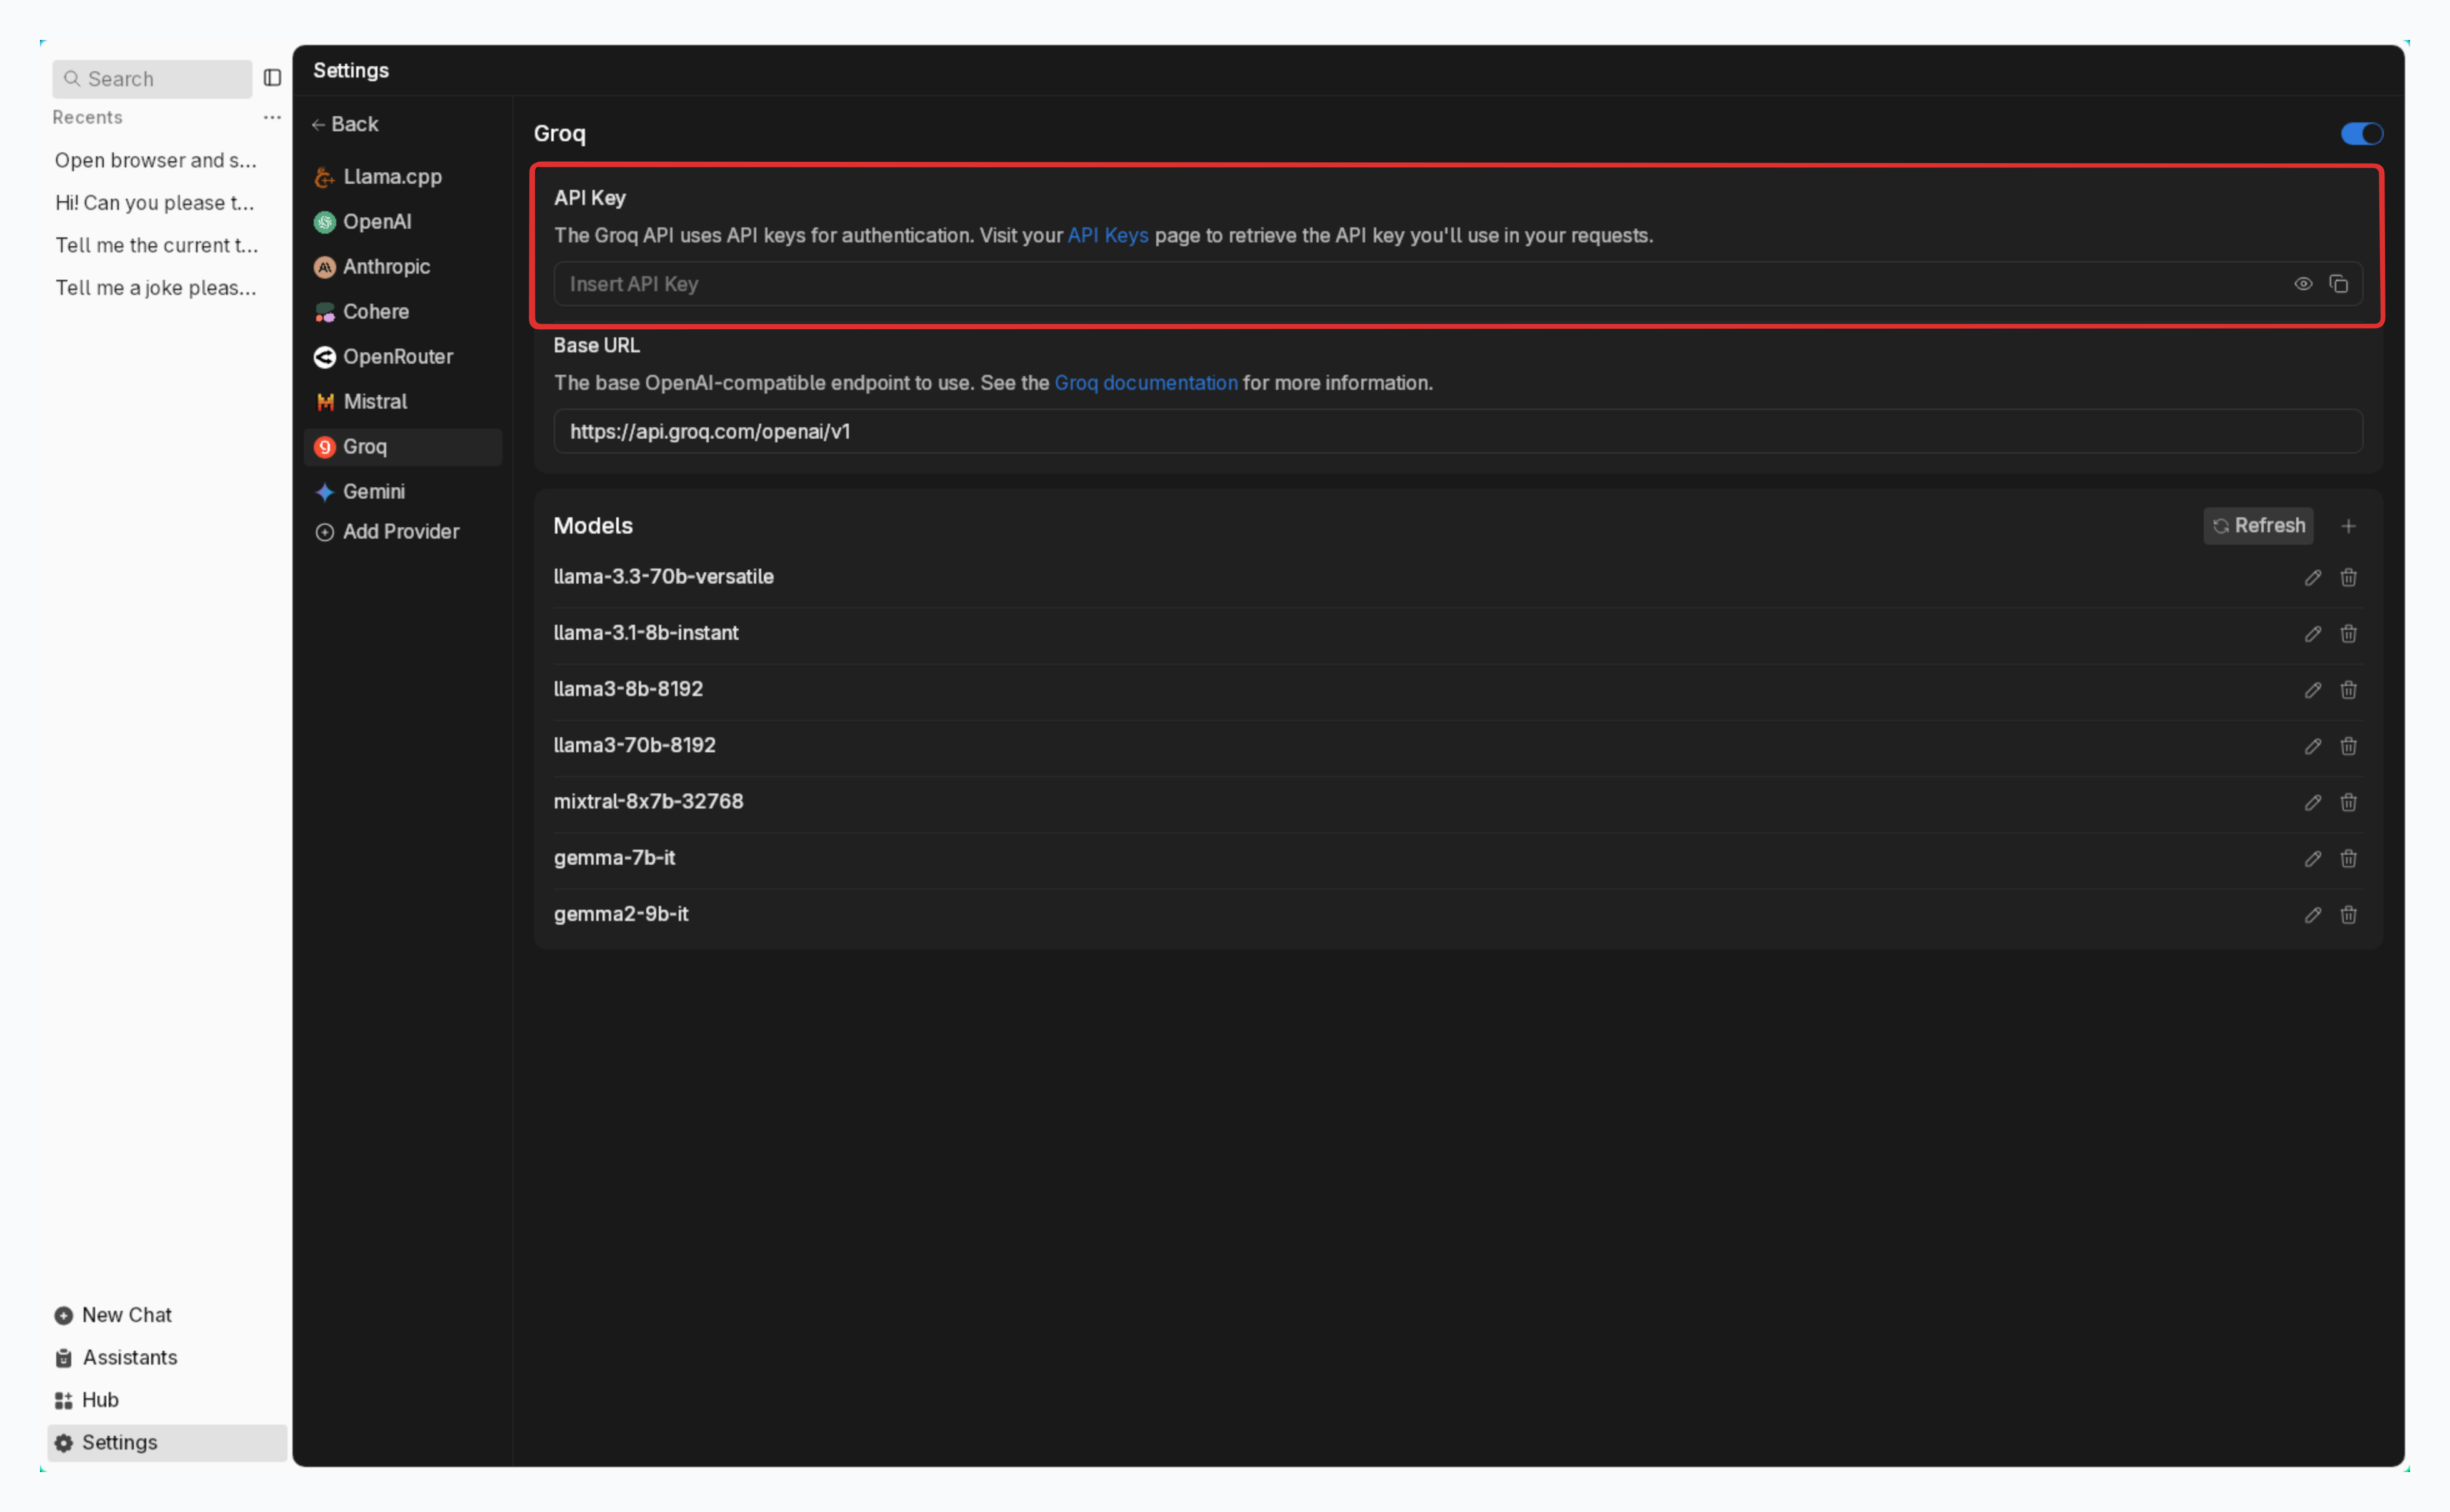Go Back from provider settings
The width and height of the screenshot is (2450, 1512).
346,124
